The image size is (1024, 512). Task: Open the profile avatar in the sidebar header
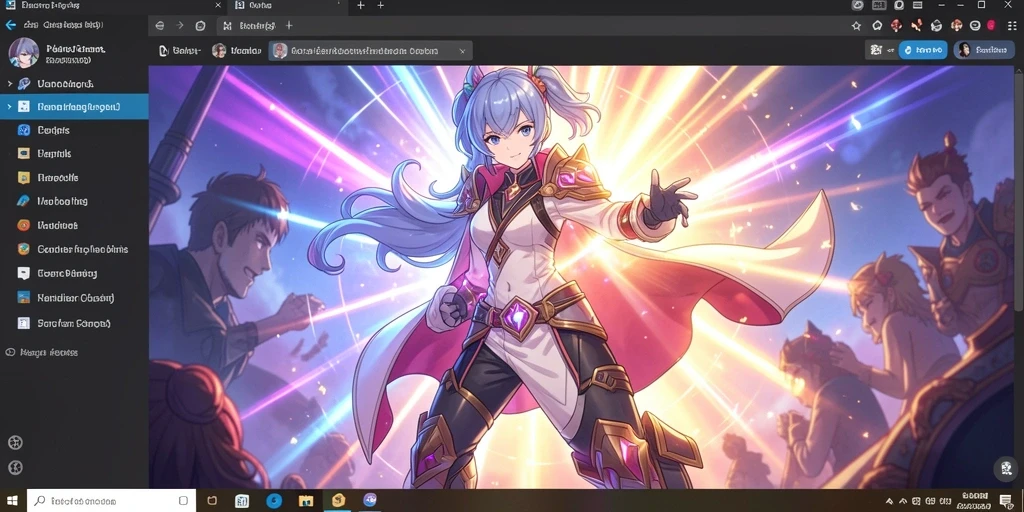pos(24,53)
